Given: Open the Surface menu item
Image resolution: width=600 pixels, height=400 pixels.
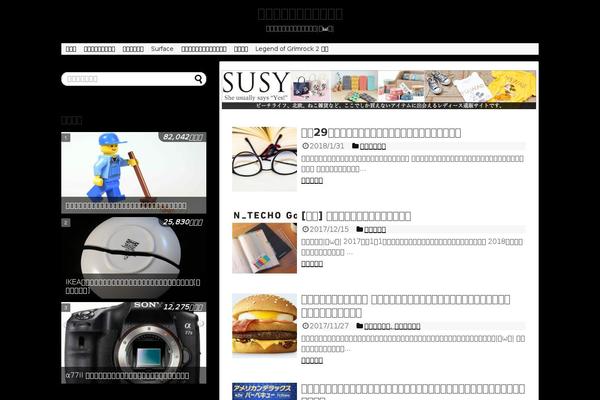Looking at the screenshot, I should 162,49.
